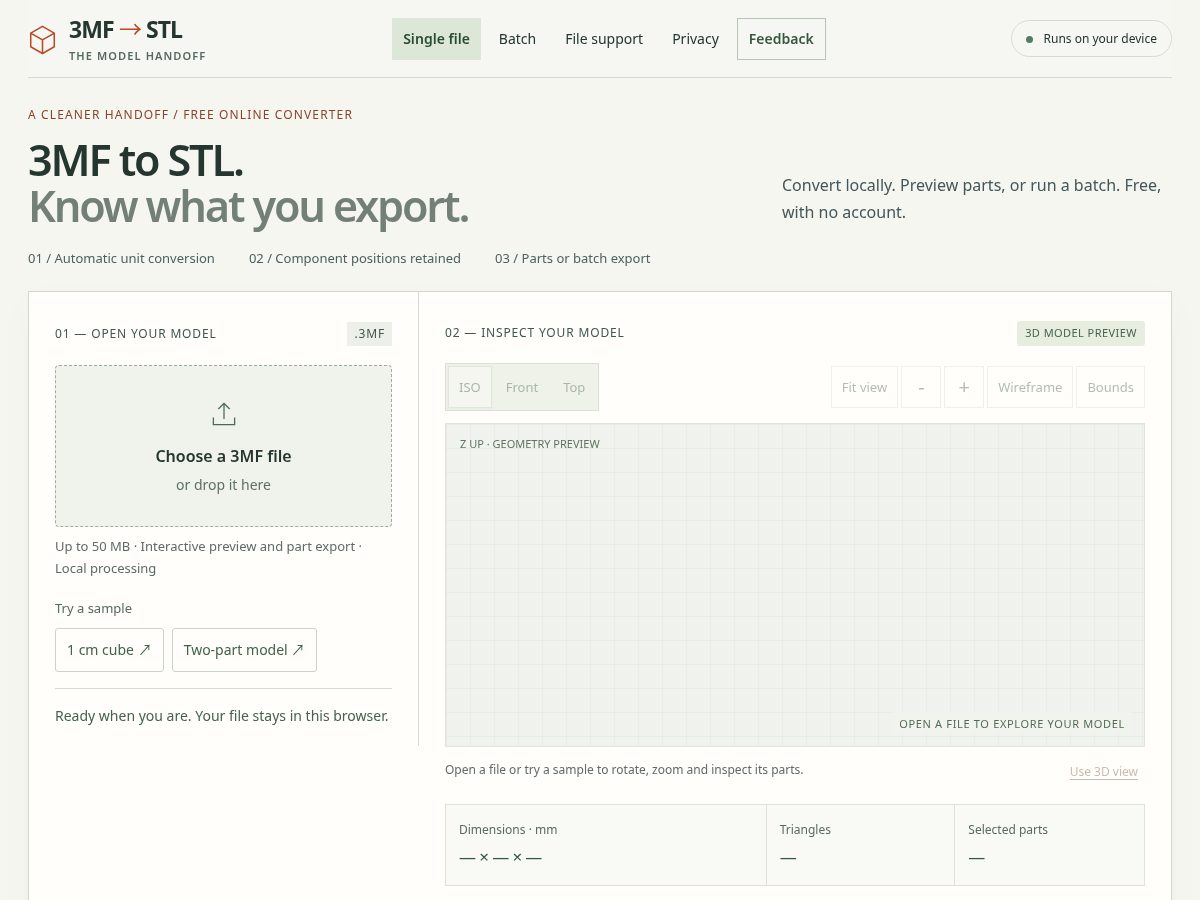1200x900 pixels.
Task: Click the 3D model preview grid area
Action: point(795,585)
